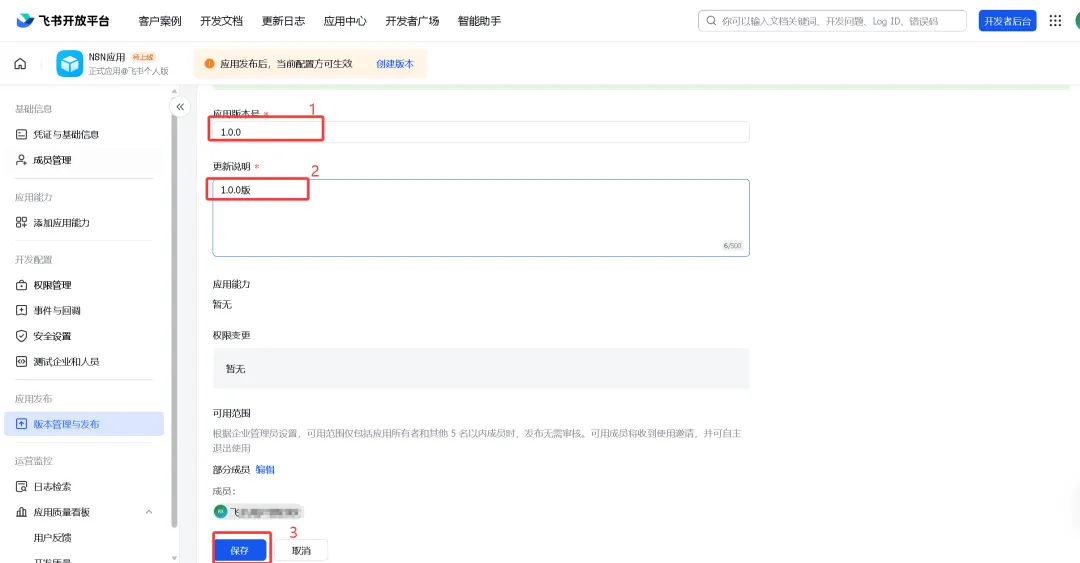Click the 6/500 character counter
The height and width of the screenshot is (563, 1080).
point(732,245)
